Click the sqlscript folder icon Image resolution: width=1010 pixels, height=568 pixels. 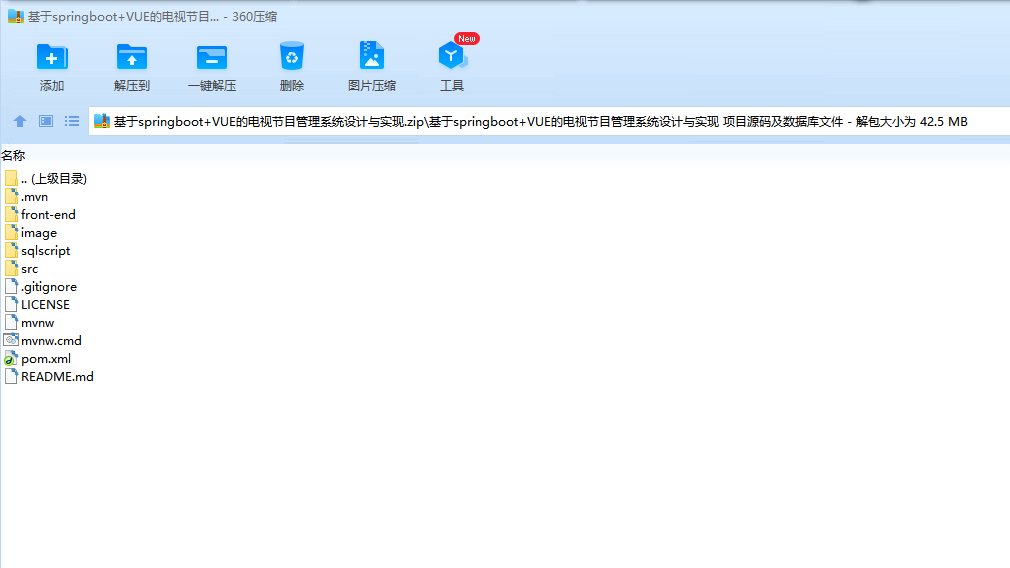click(x=11, y=251)
